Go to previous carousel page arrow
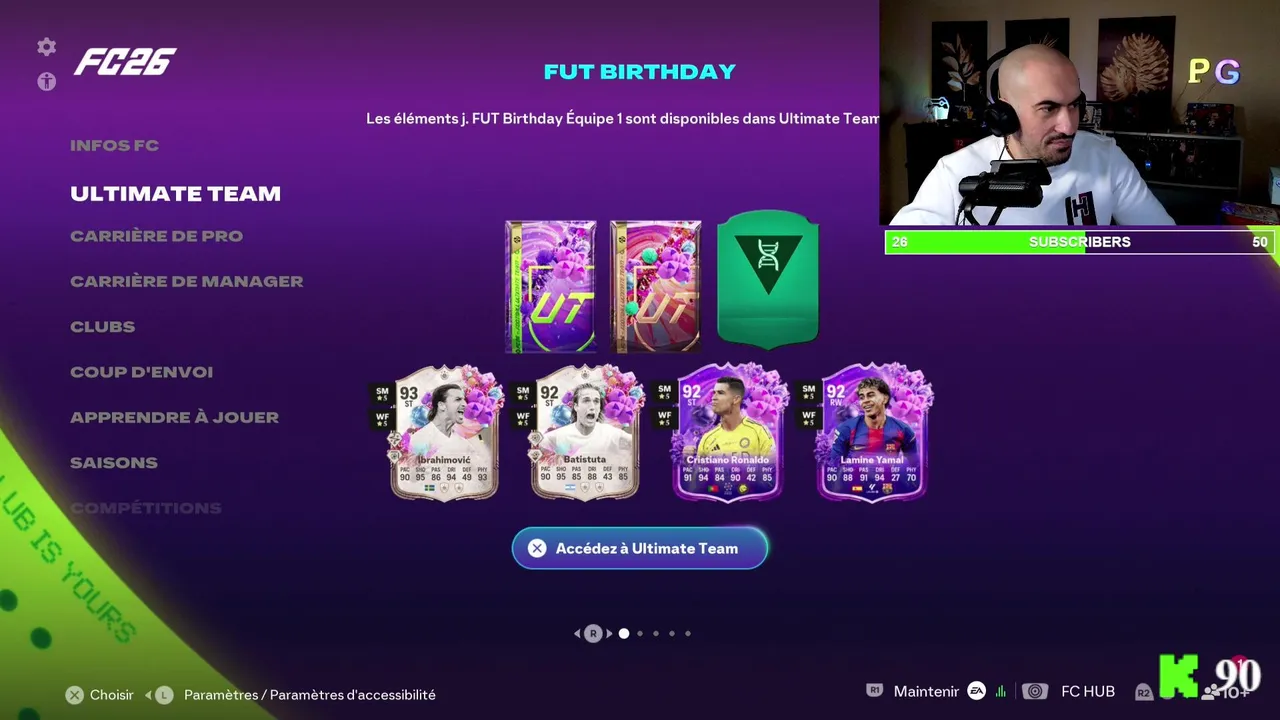This screenshot has height=720, width=1280. coord(577,633)
